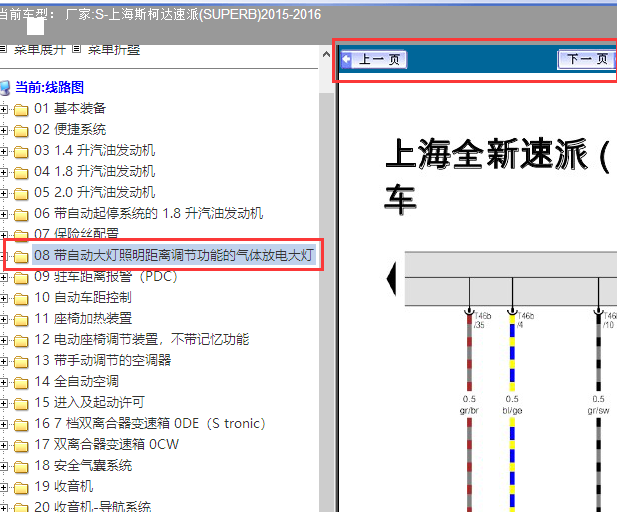
Task: Select 13 带手动调节的空调器 entry
Action: (103, 360)
